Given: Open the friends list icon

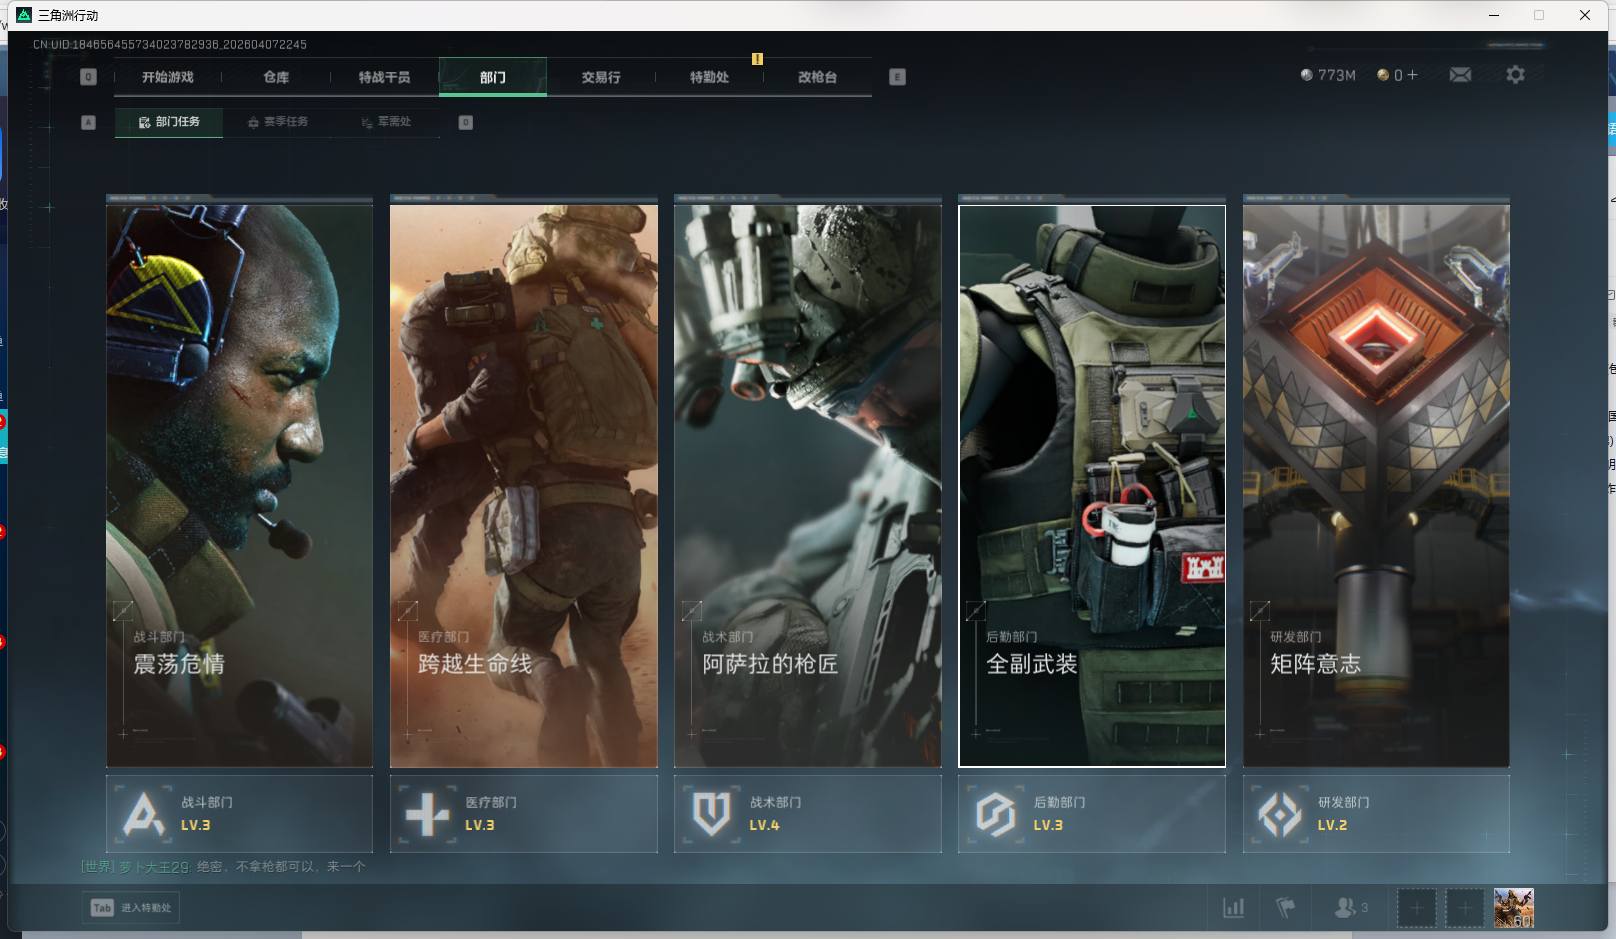Looking at the screenshot, I should [1346, 908].
